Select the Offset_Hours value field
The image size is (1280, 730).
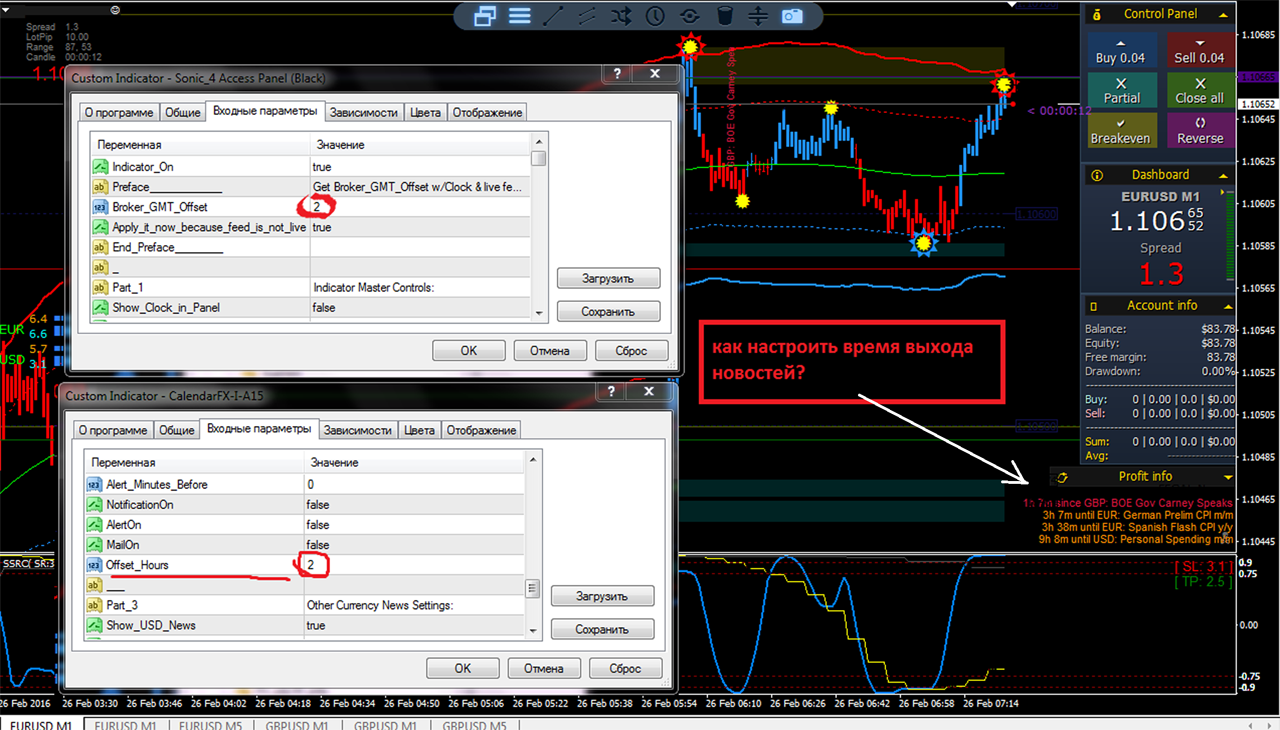[x=414, y=565]
